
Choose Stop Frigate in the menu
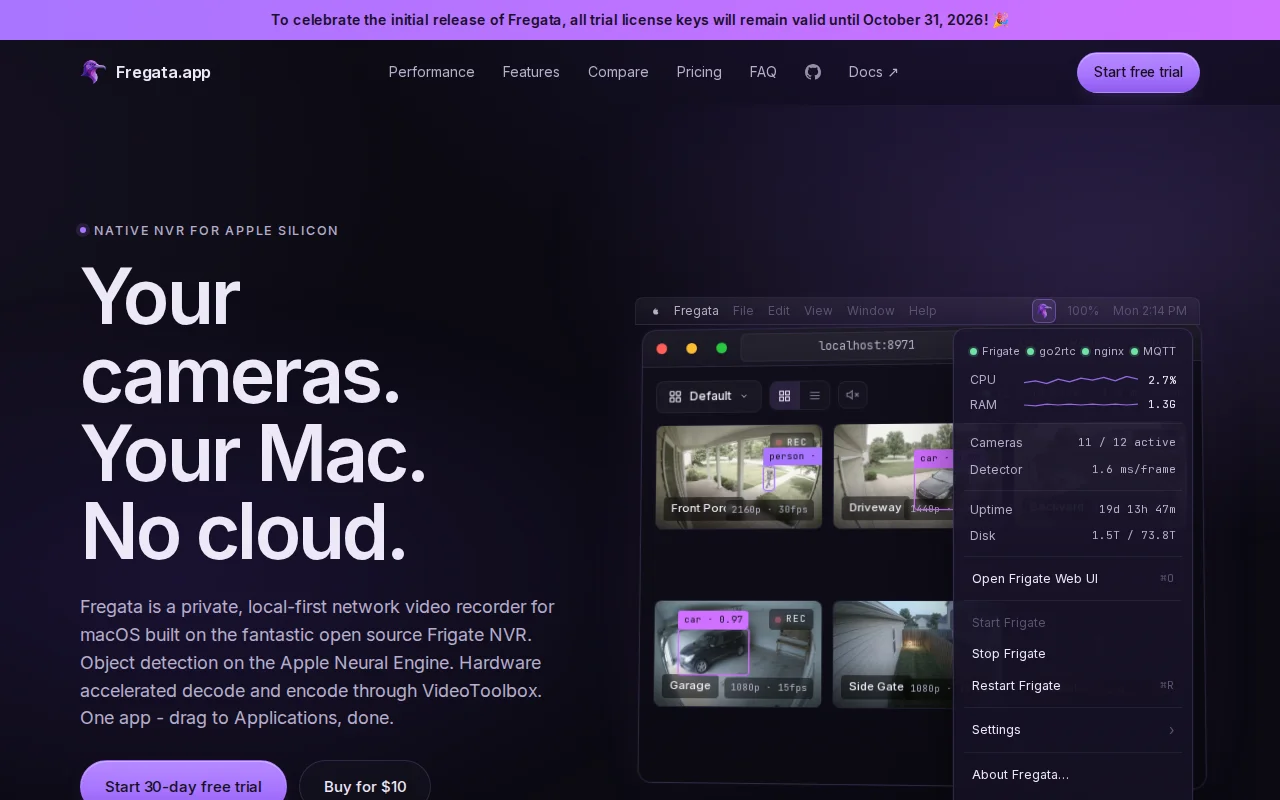[1073, 654]
